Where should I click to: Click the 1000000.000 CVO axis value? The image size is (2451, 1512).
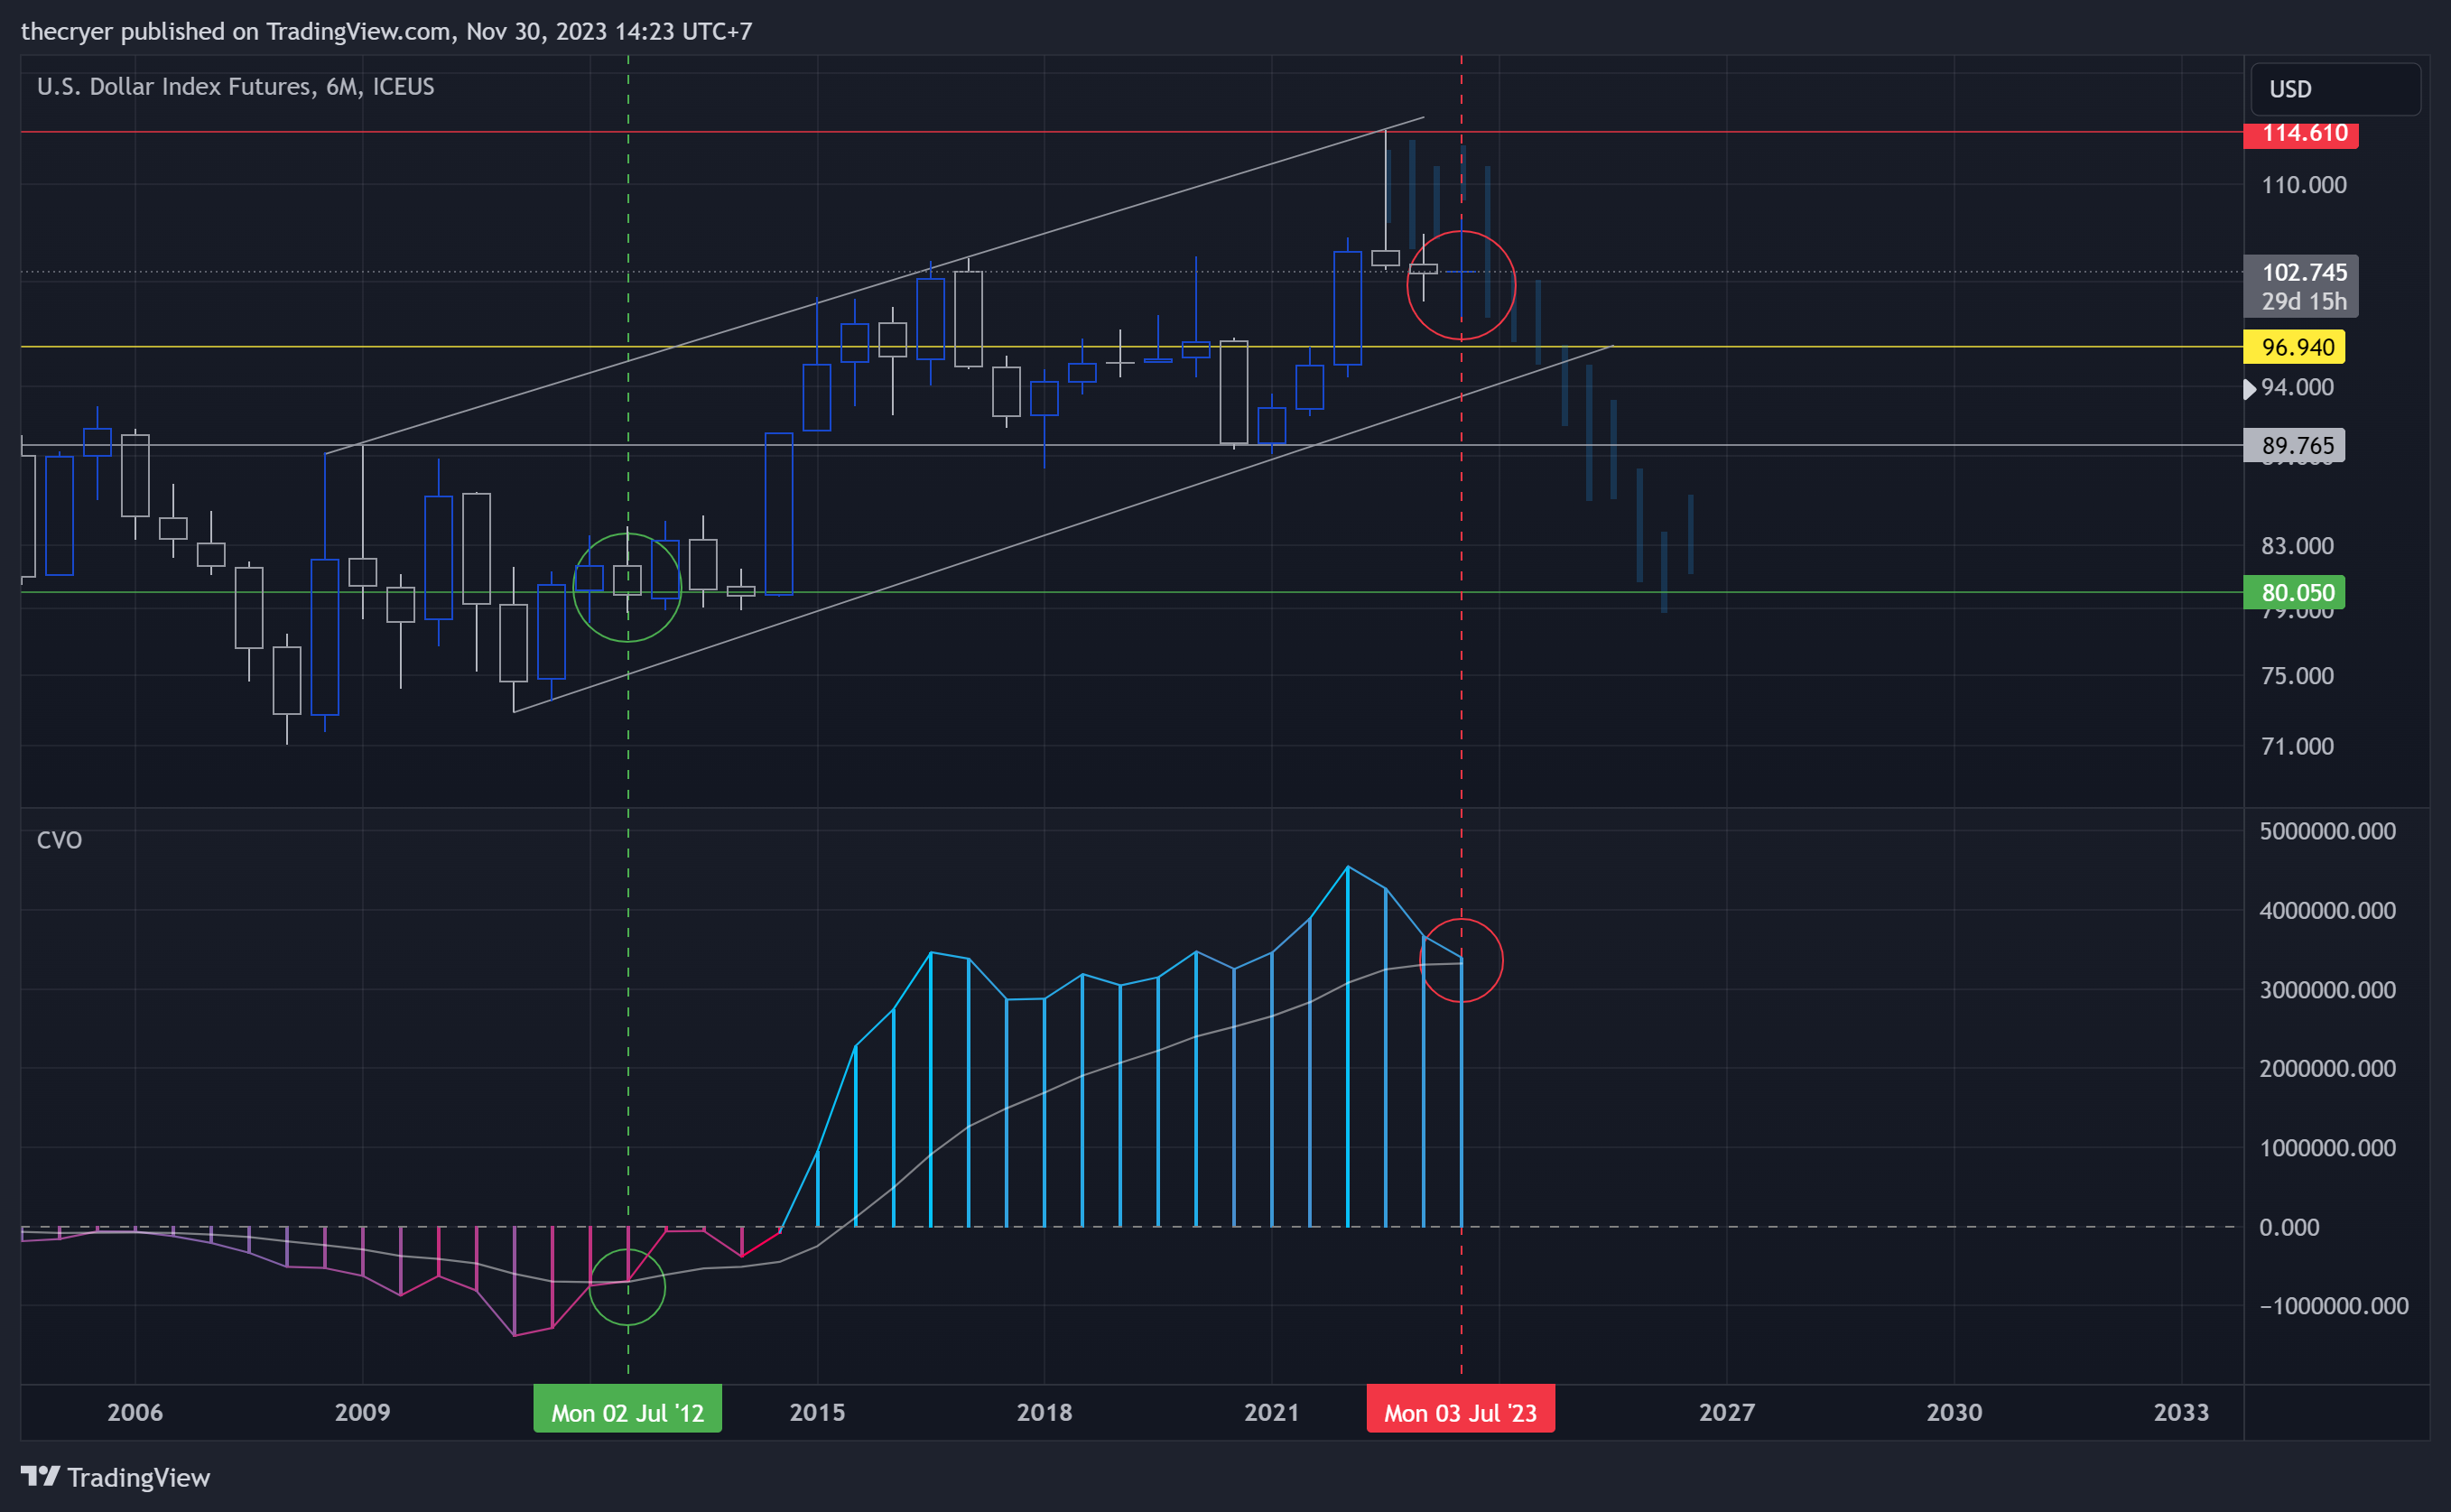(2327, 1148)
